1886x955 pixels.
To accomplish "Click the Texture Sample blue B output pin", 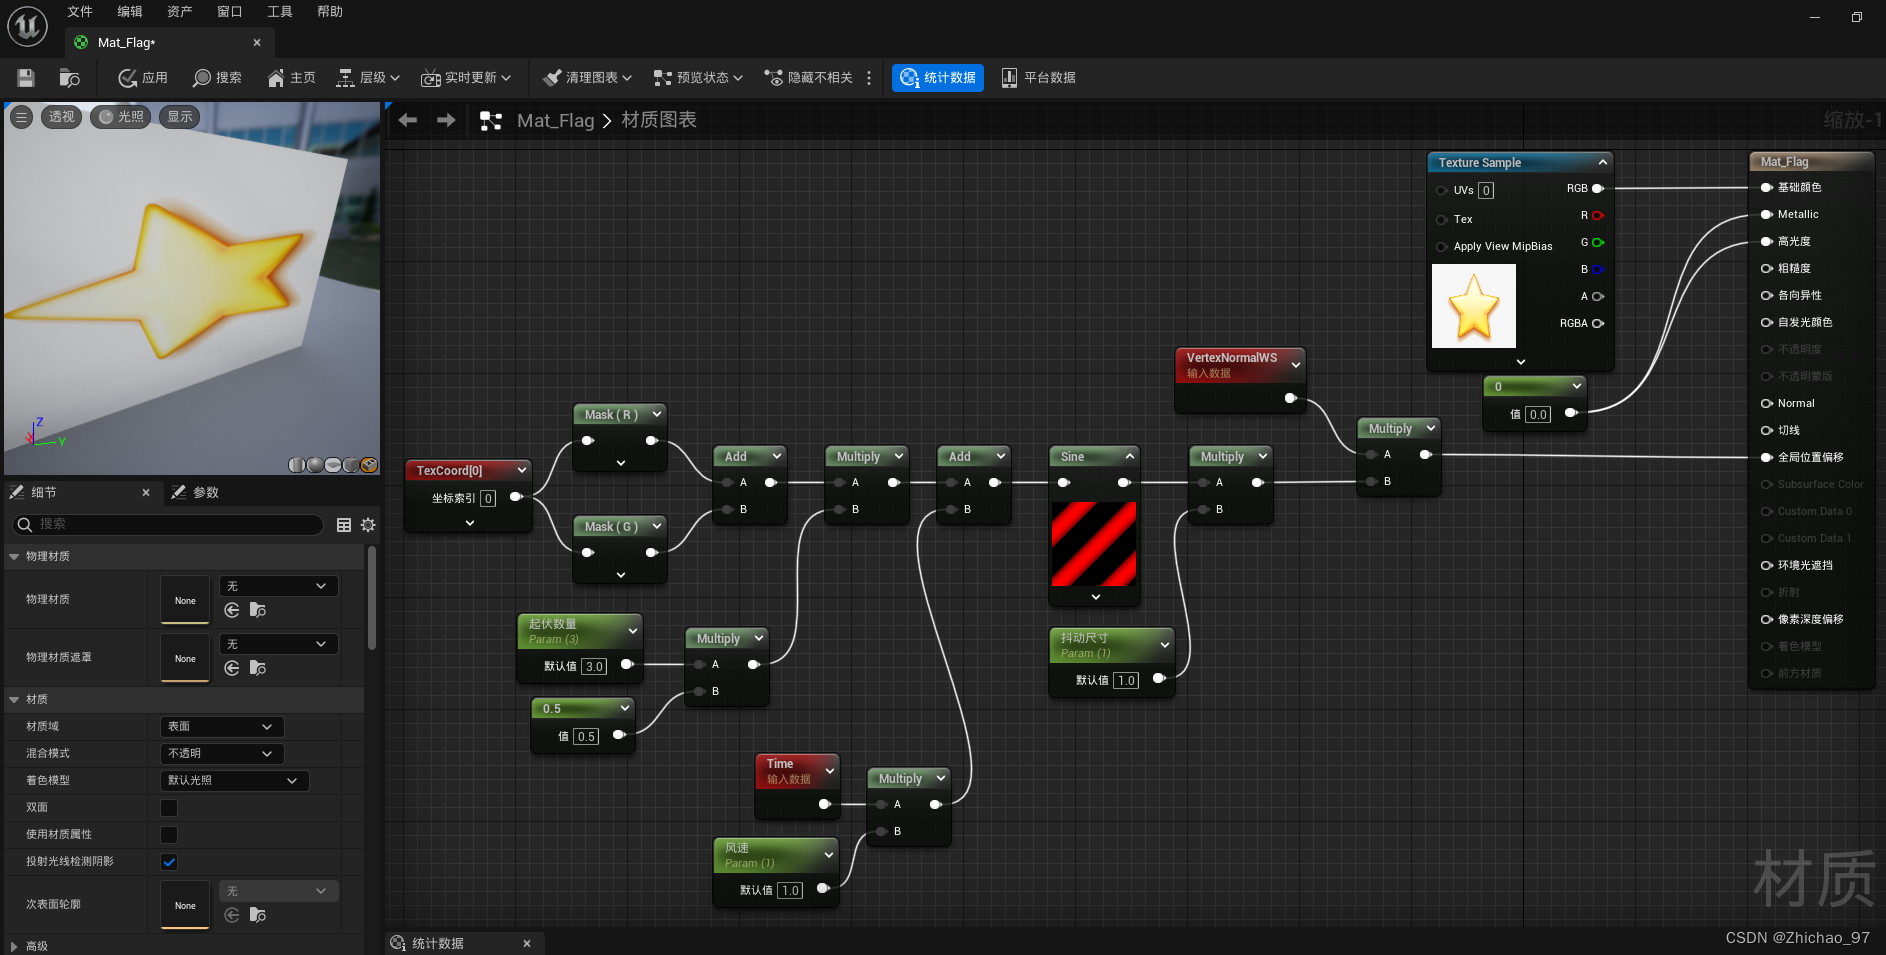I will pyautogui.click(x=1597, y=269).
